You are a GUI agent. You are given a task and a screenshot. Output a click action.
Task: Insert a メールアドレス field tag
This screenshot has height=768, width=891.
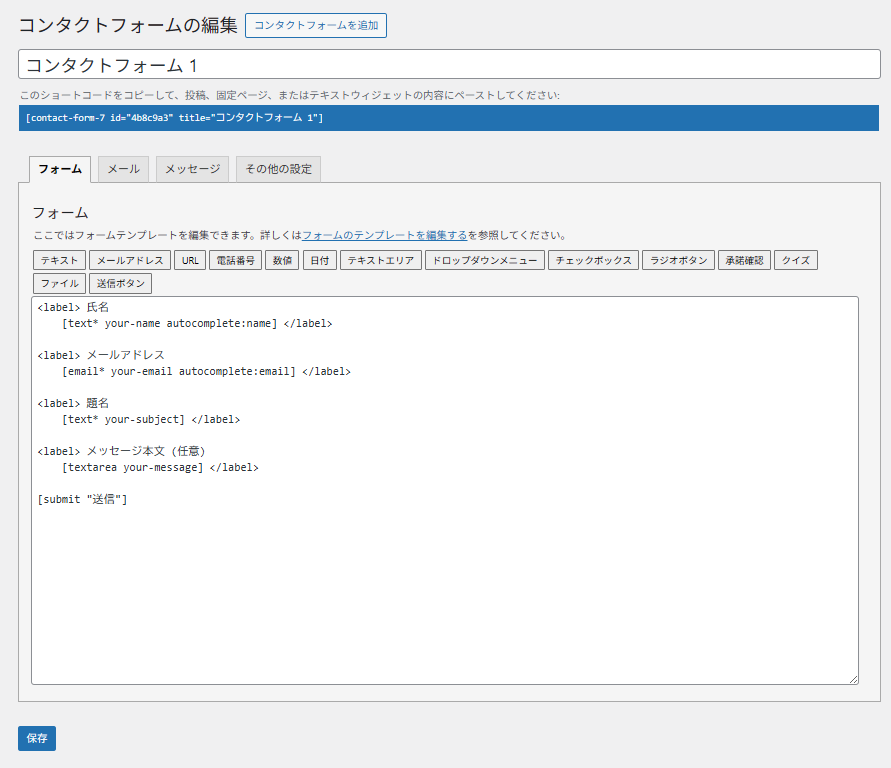tap(130, 260)
